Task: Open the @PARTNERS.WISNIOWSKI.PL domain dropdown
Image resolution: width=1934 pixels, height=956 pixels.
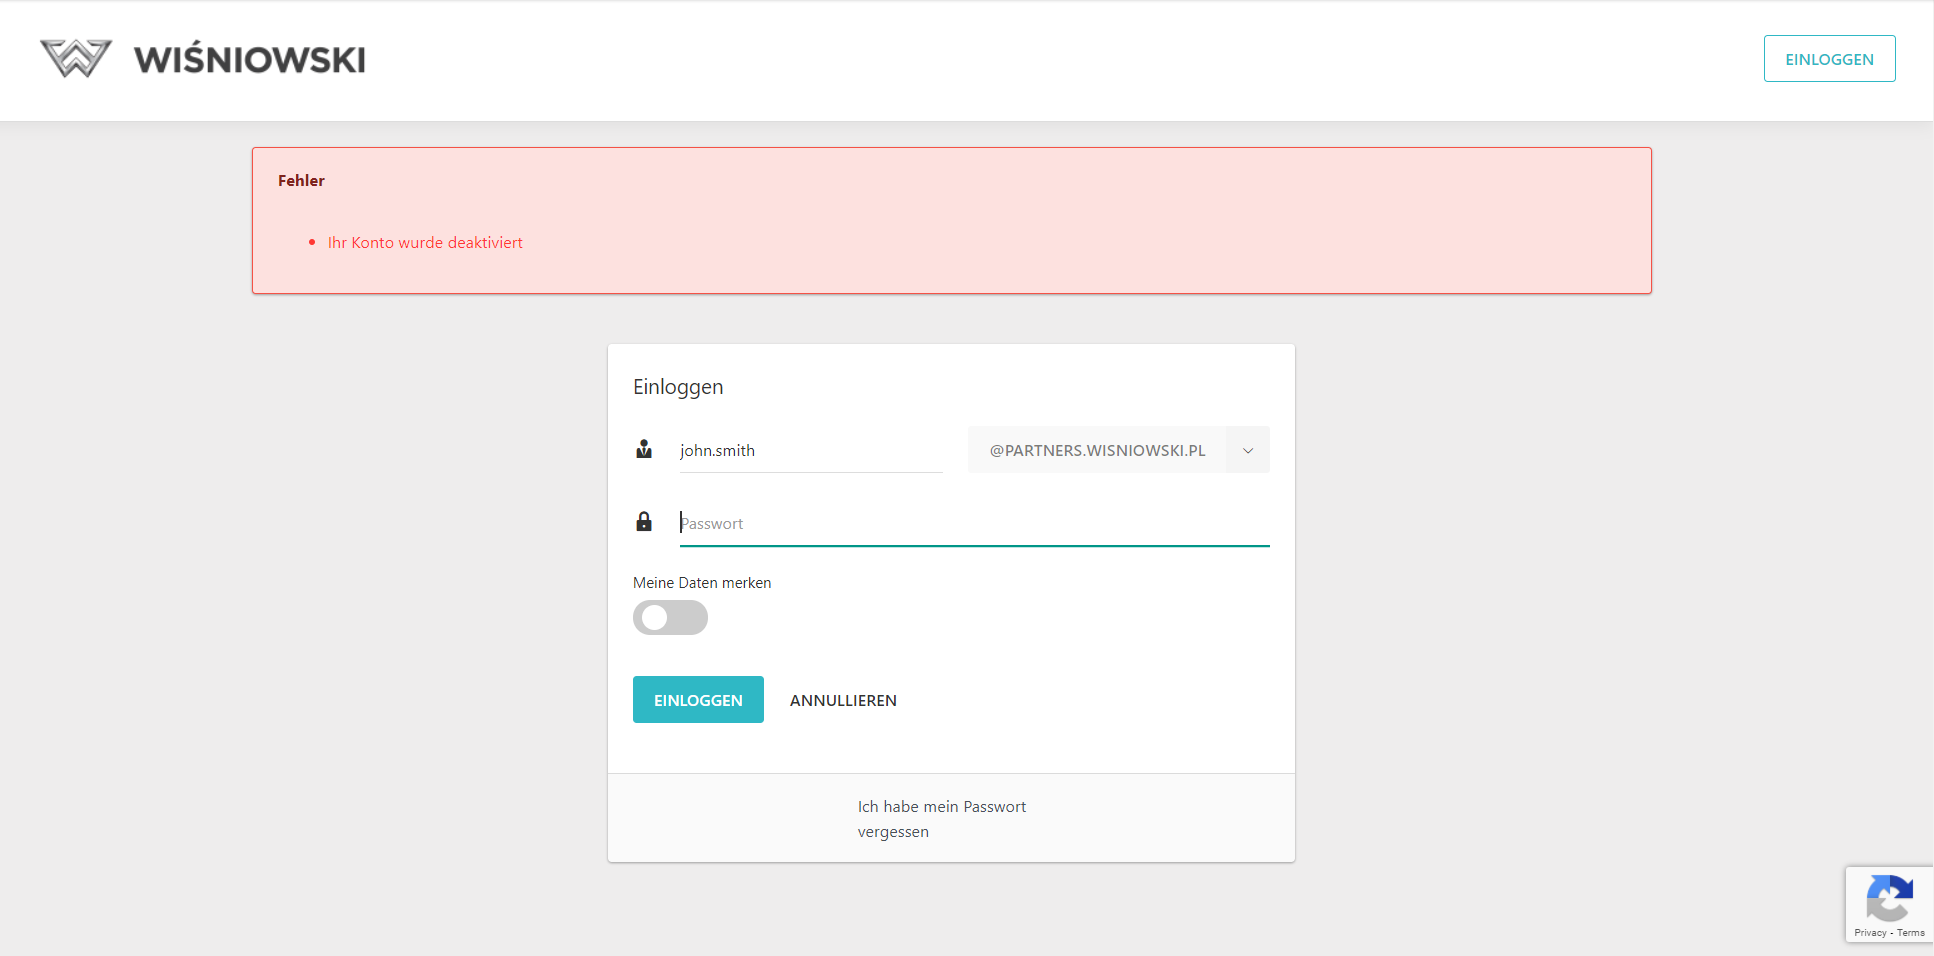Action: coord(1097,450)
